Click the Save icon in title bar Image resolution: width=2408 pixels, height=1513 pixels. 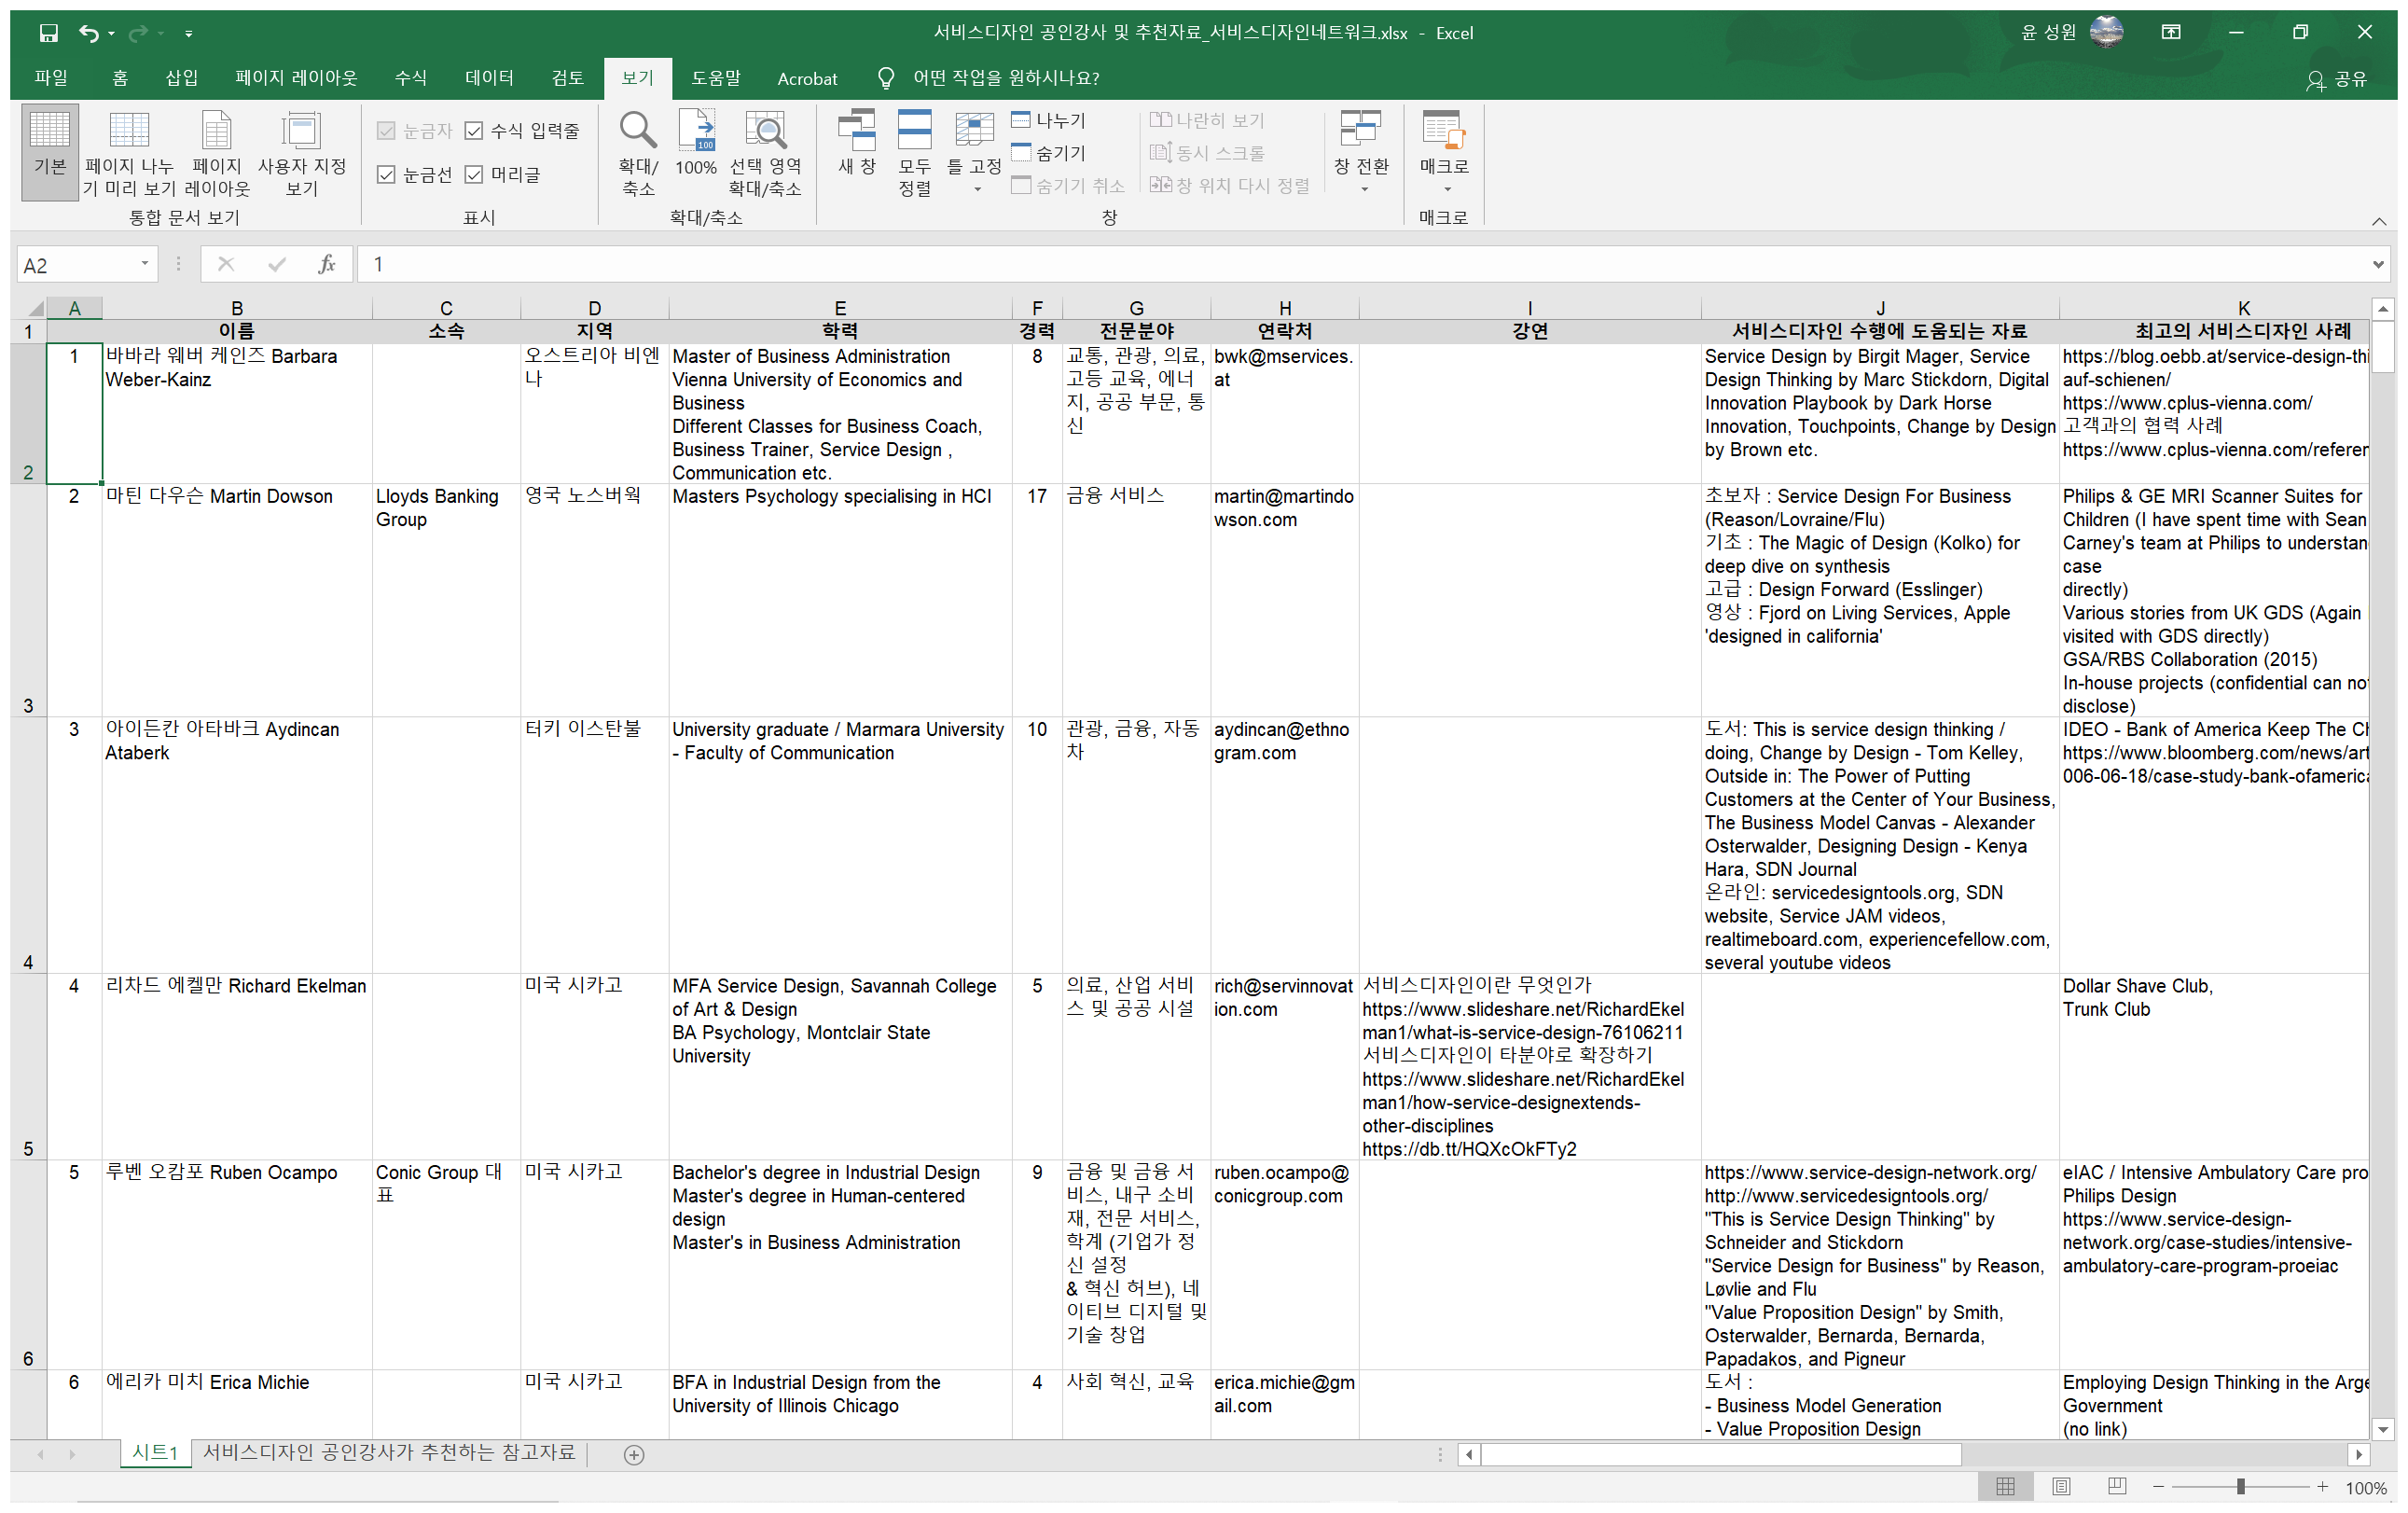[x=48, y=33]
